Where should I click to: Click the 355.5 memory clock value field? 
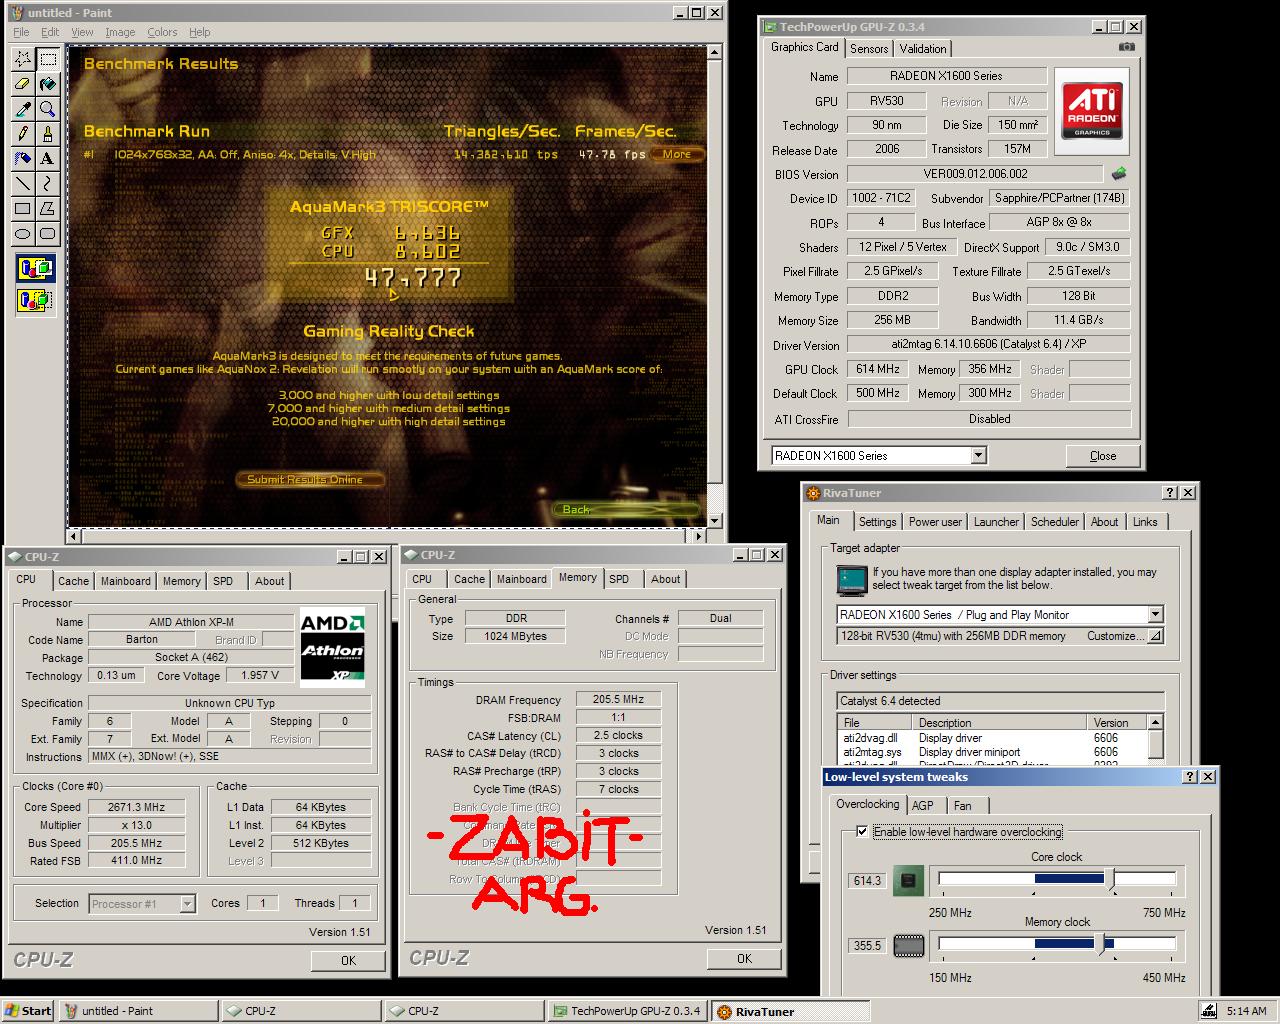pyautogui.click(x=867, y=945)
